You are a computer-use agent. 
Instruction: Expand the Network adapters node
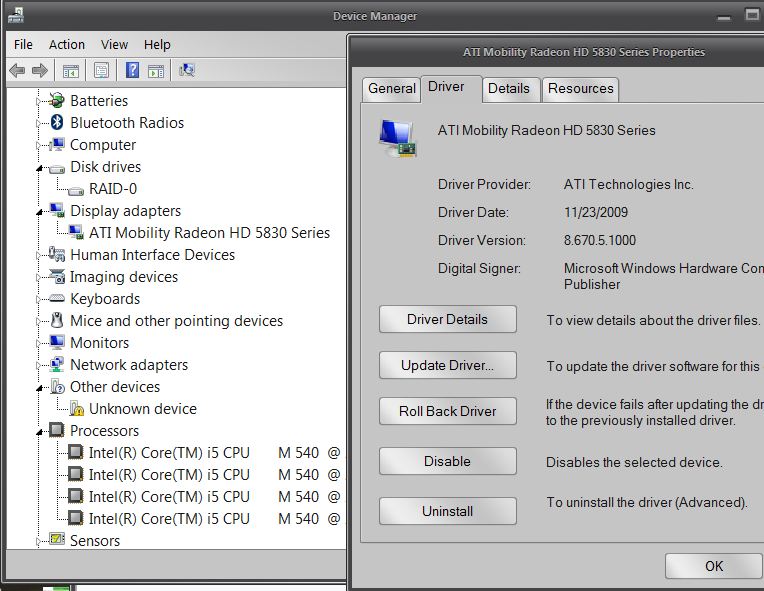38,365
